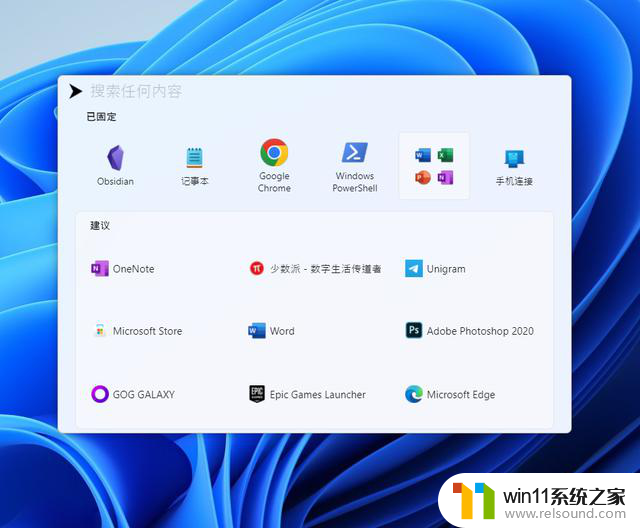Click the Epic Games Launcher icon
640x528 pixels.
(257, 394)
